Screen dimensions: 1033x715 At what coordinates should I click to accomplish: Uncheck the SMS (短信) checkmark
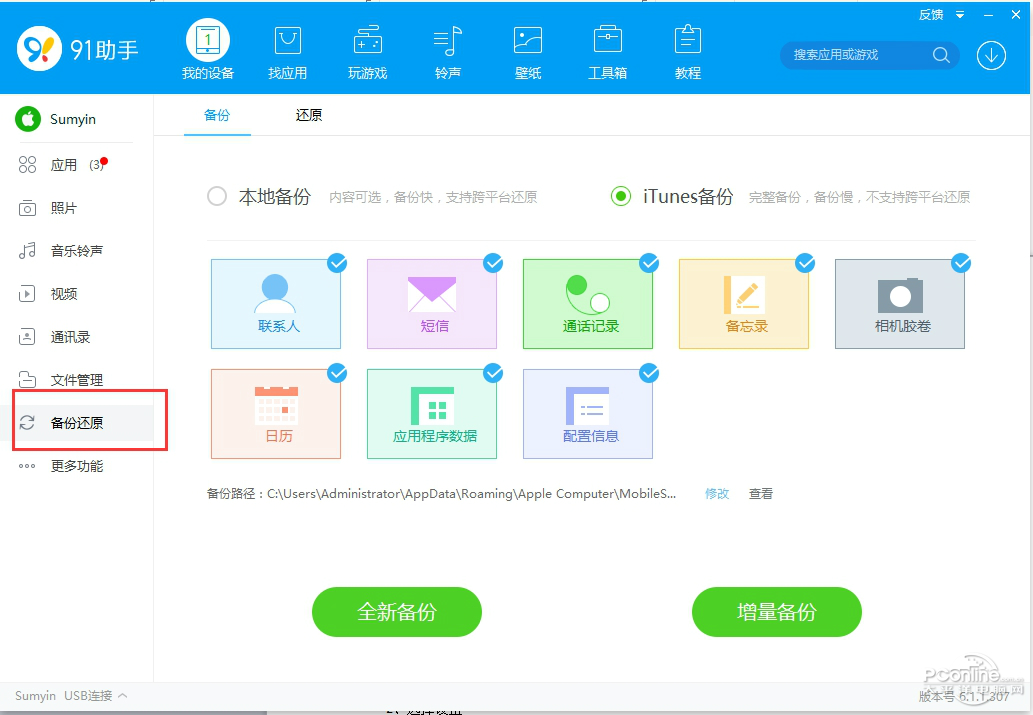tap(493, 264)
